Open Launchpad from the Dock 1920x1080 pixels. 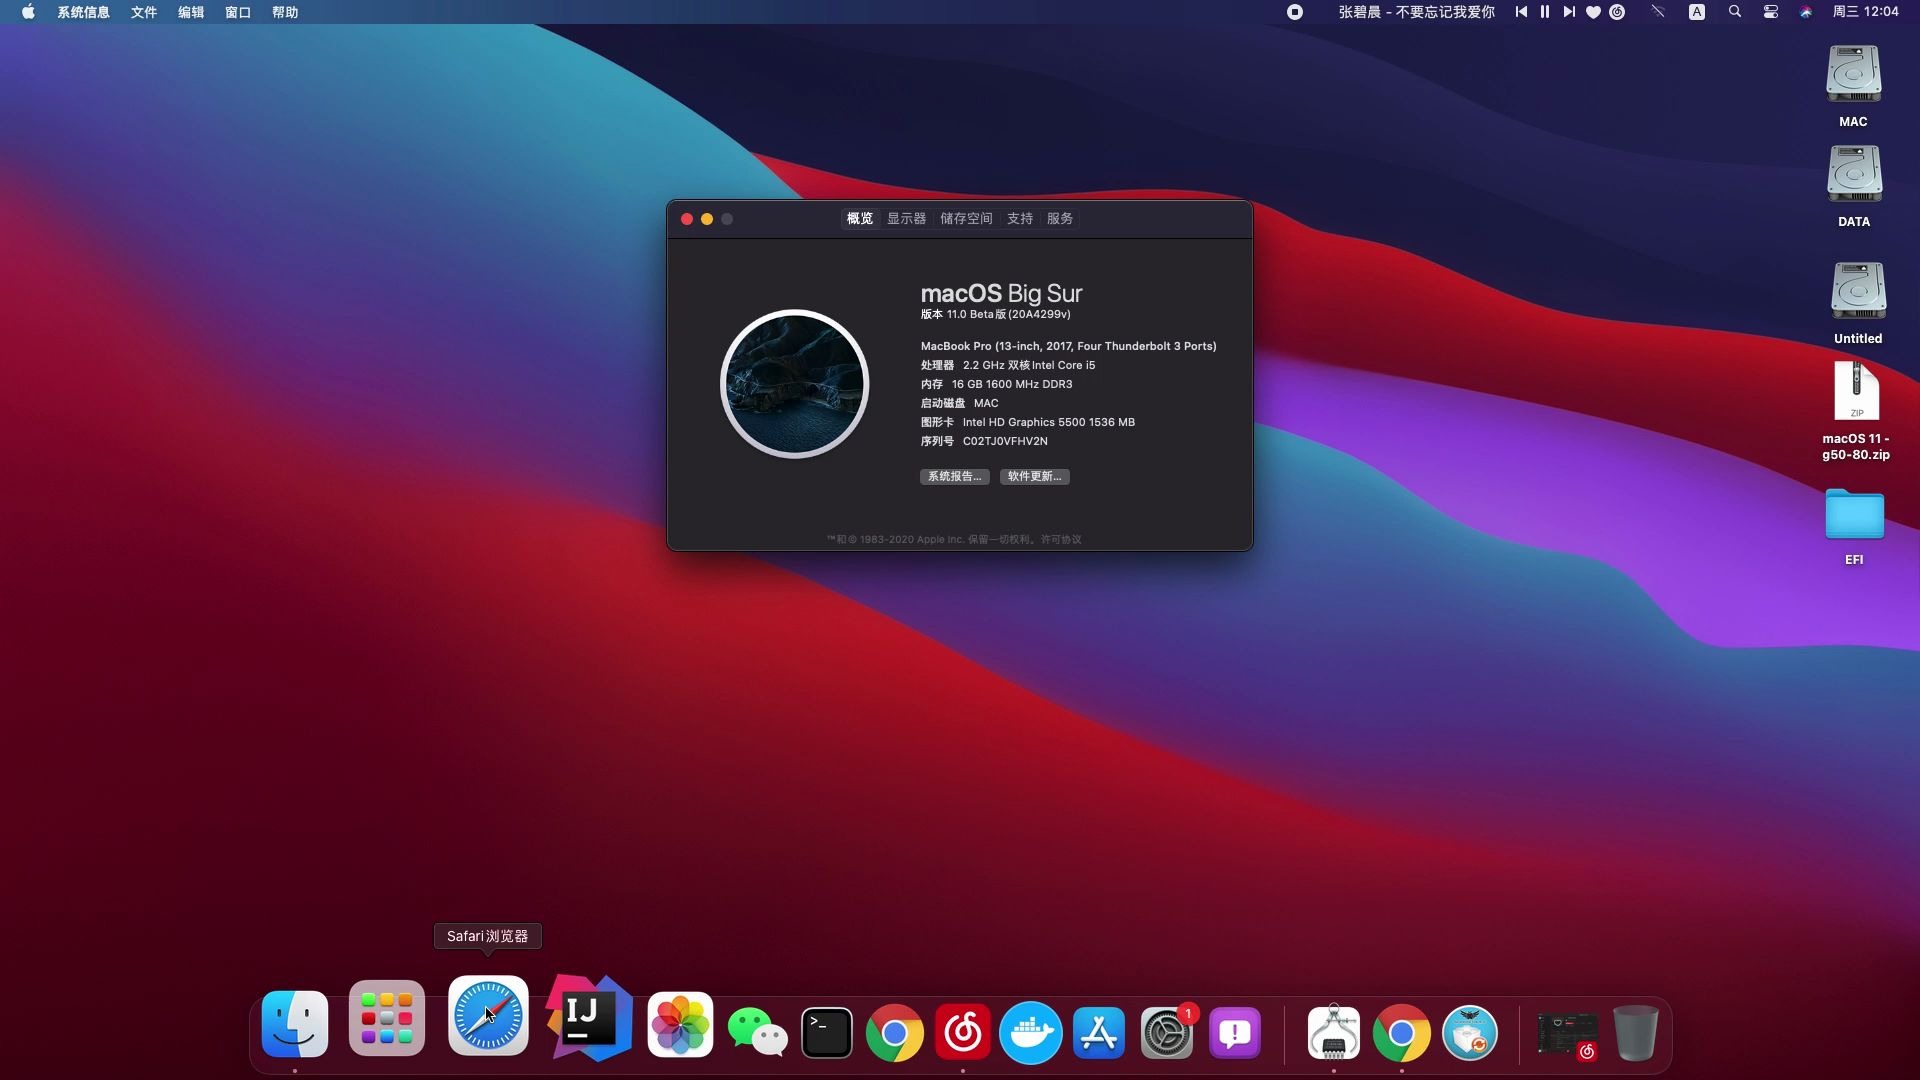[x=387, y=1018]
